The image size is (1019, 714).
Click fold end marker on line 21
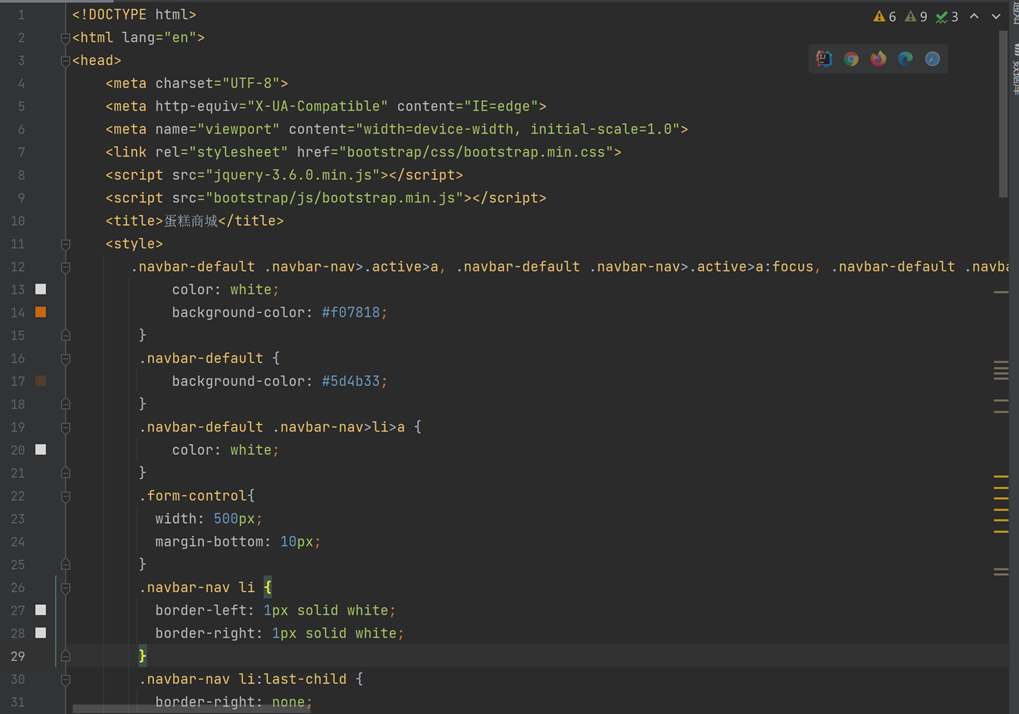(x=65, y=472)
